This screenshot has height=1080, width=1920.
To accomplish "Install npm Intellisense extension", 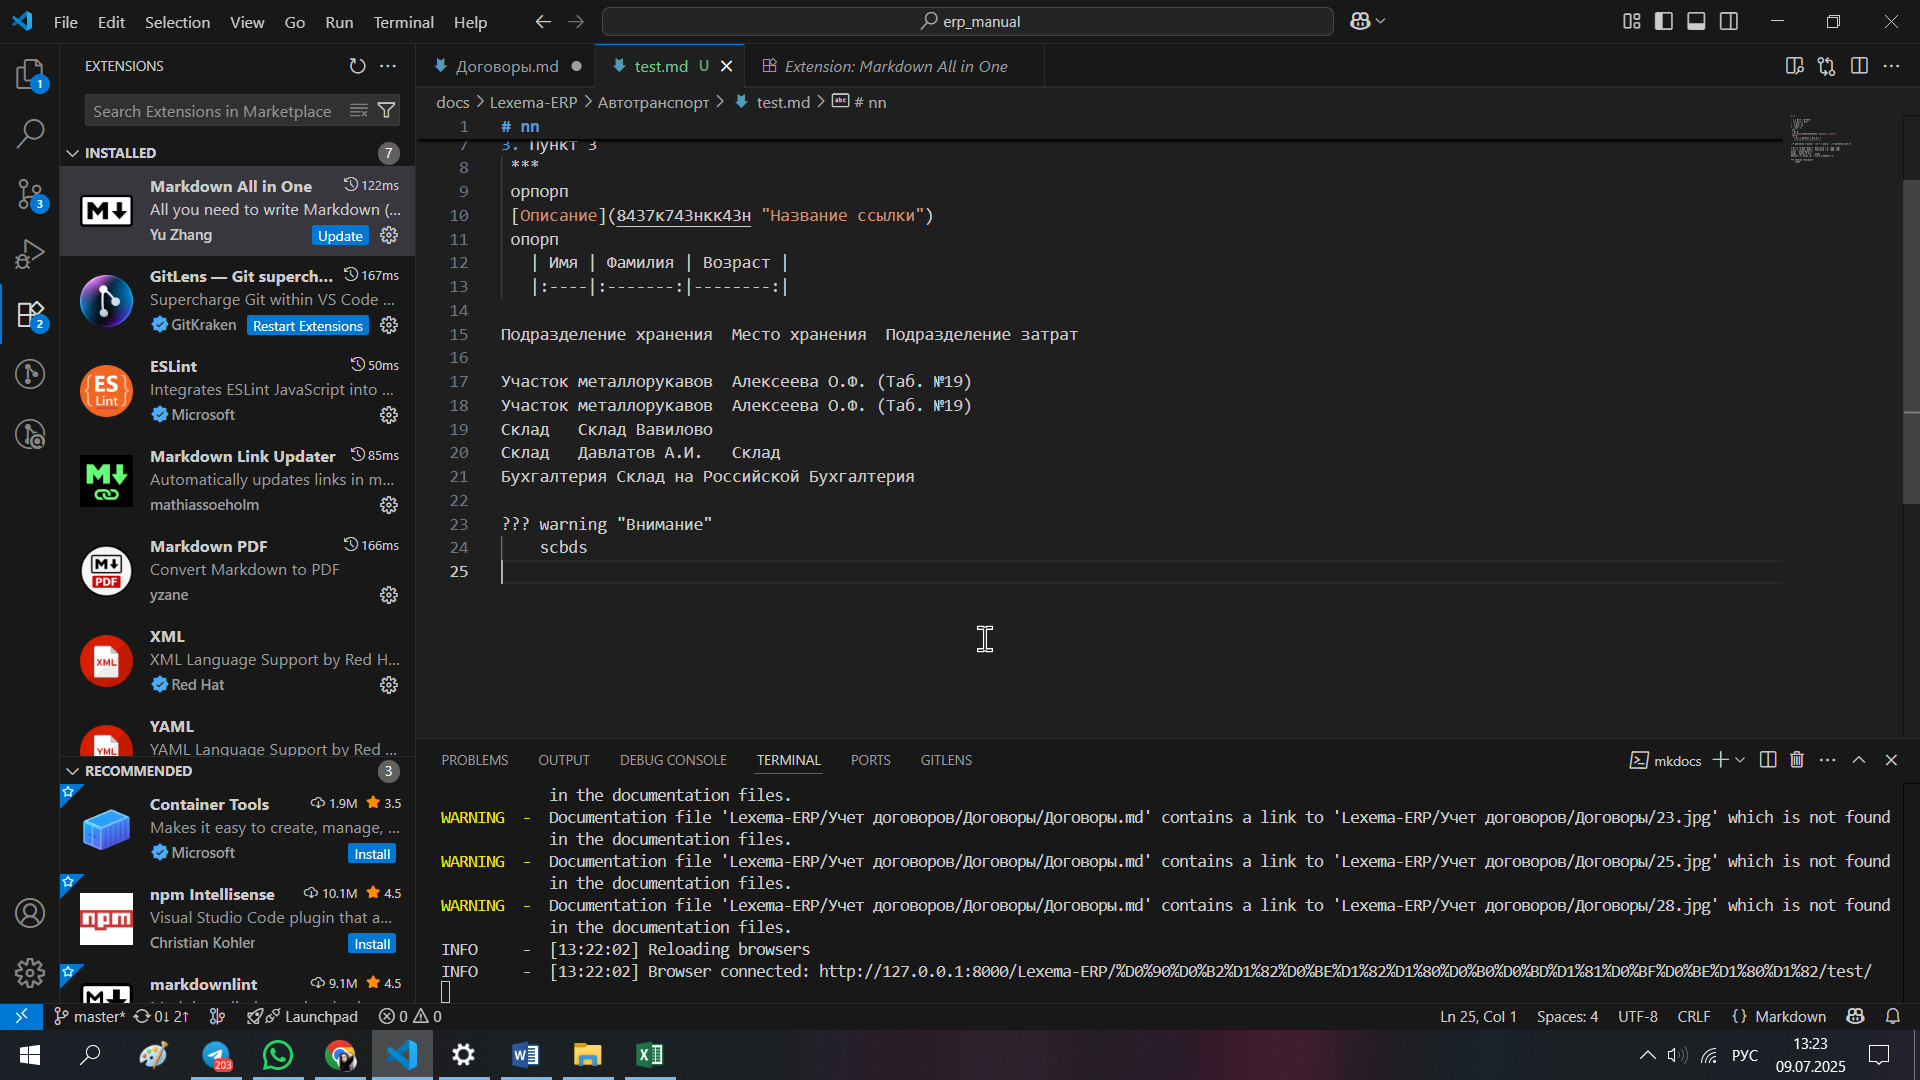I will (x=372, y=944).
